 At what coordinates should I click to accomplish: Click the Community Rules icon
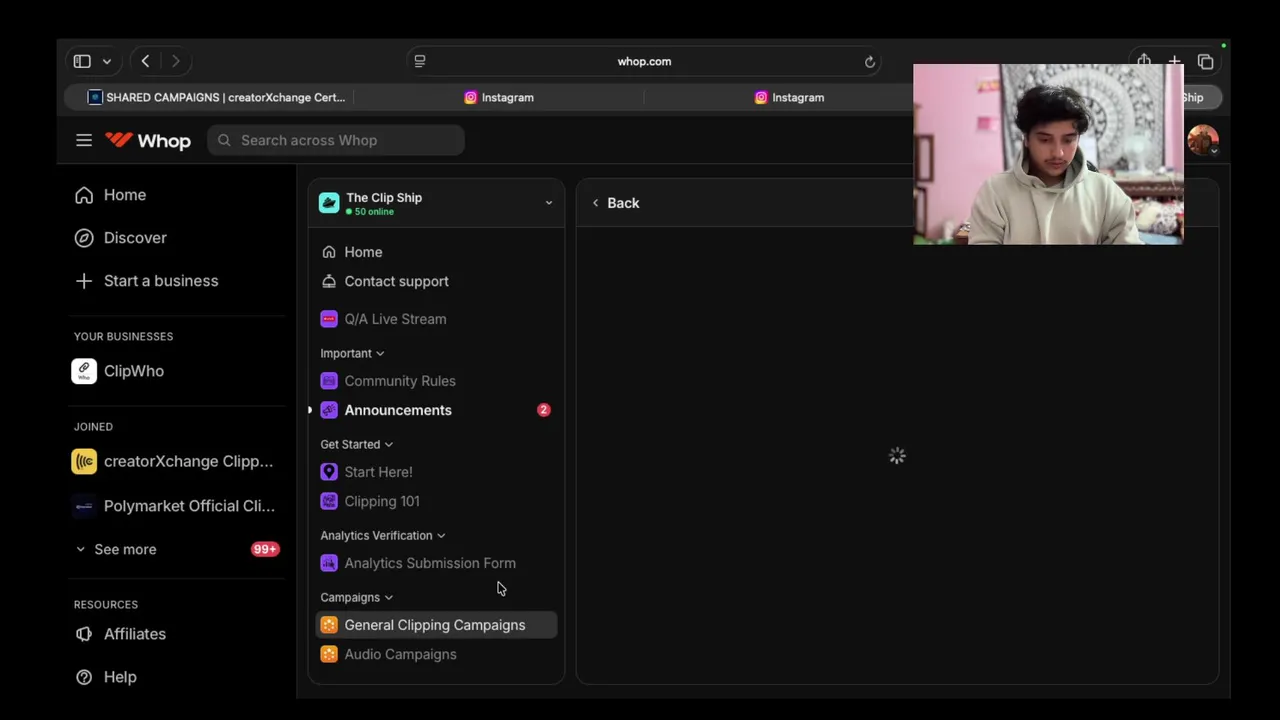[329, 381]
